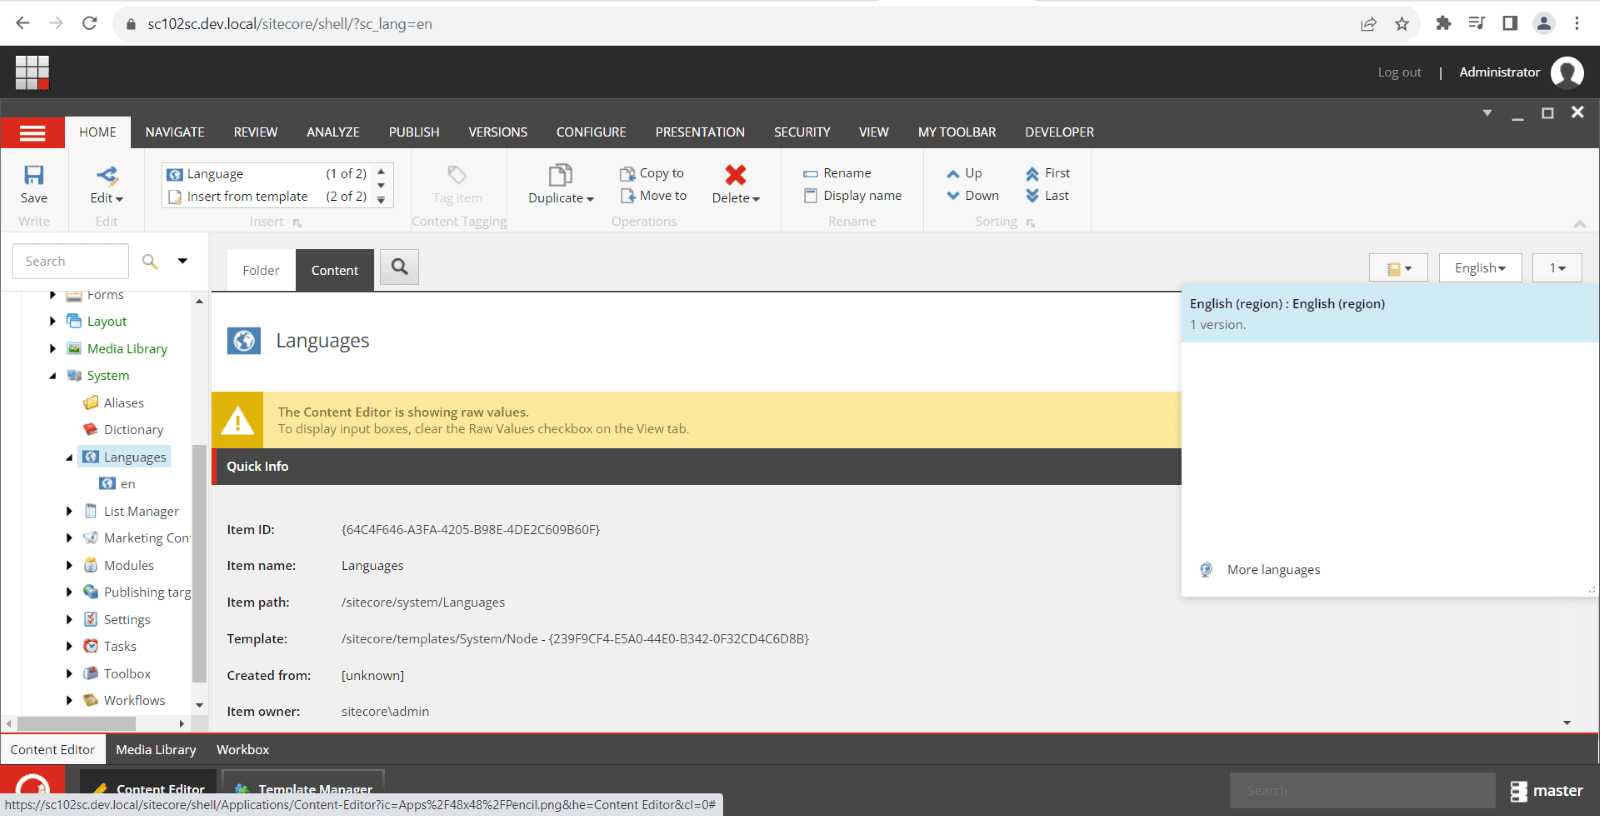Expand the Settings tree node
Screen dimensions: 1600x816
coord(69,619)
